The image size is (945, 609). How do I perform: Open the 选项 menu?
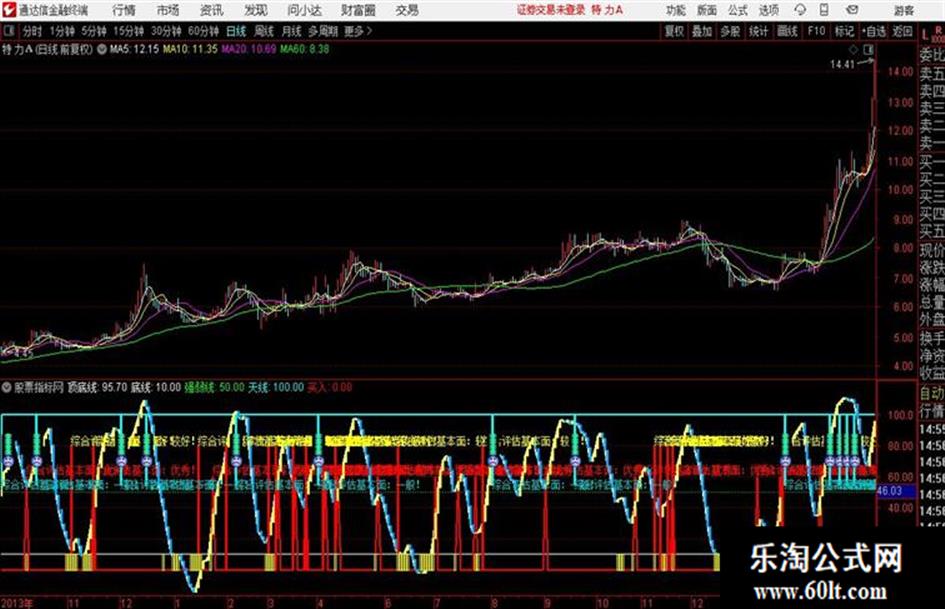(x=769, y=10)
